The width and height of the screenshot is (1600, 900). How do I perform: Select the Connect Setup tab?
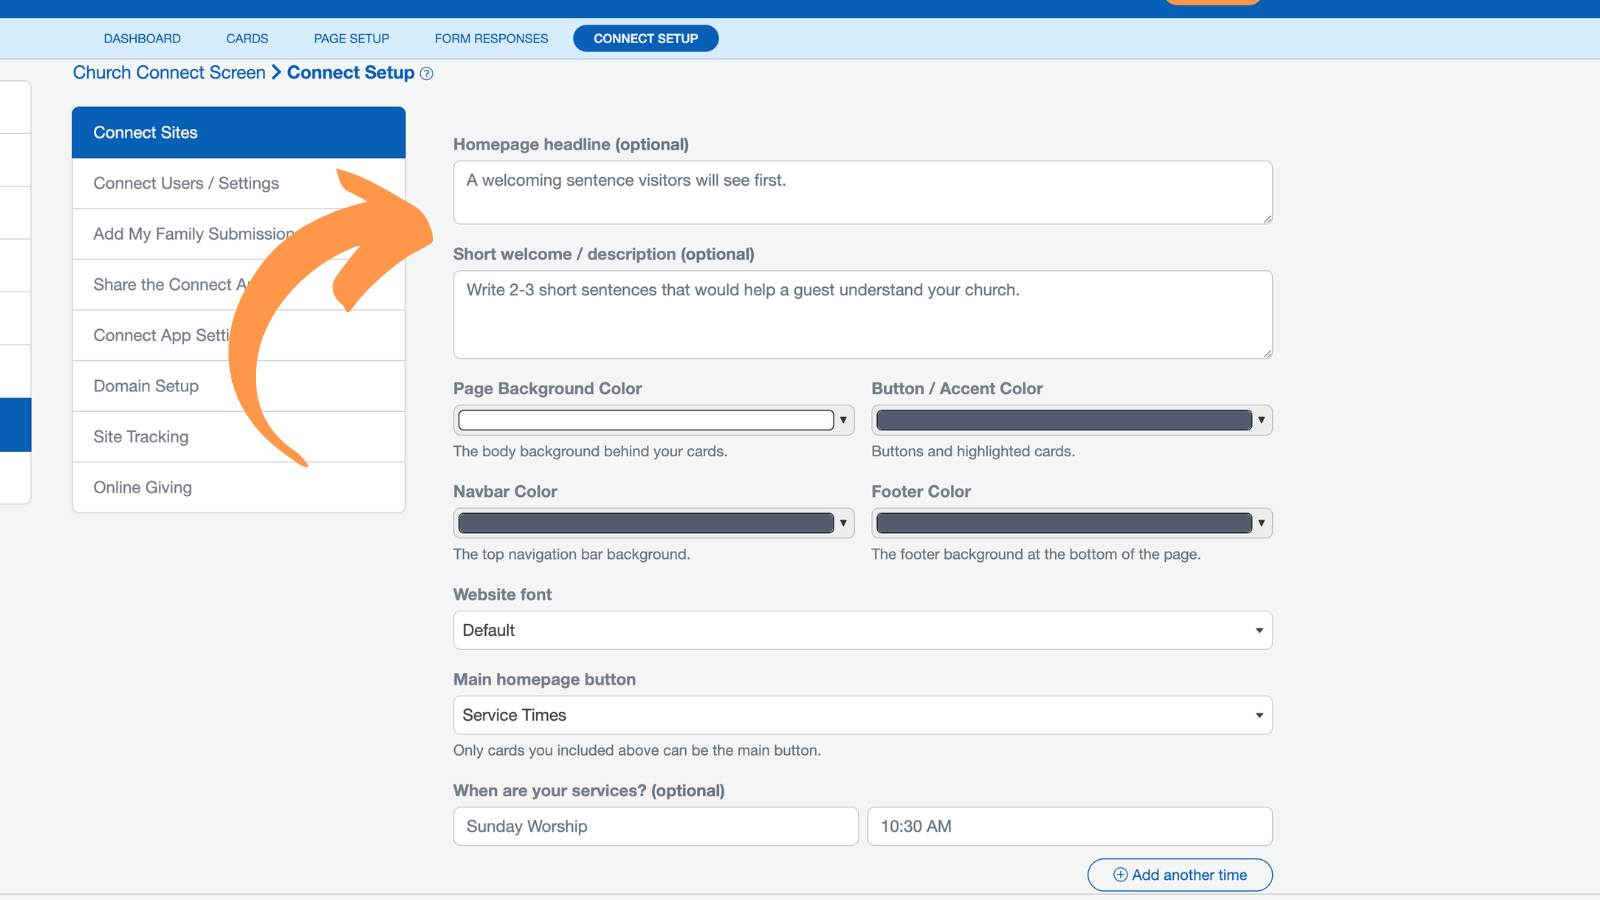pyautogui.click(x=645, y=39)
